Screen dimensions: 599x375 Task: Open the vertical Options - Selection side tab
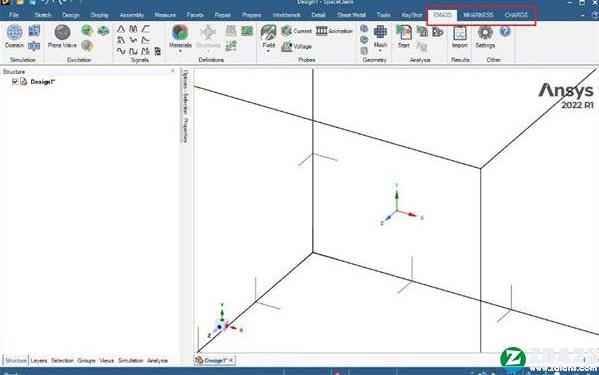click(x=185, y=92)
